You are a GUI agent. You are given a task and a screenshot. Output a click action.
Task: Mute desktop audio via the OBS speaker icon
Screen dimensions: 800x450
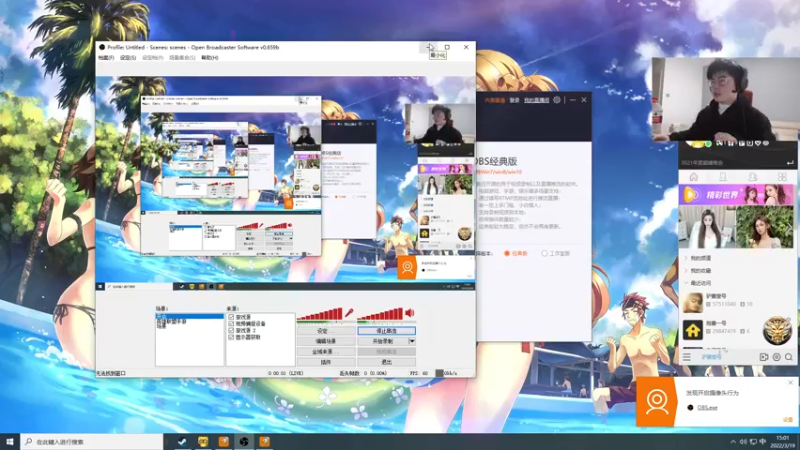point(410,313)
